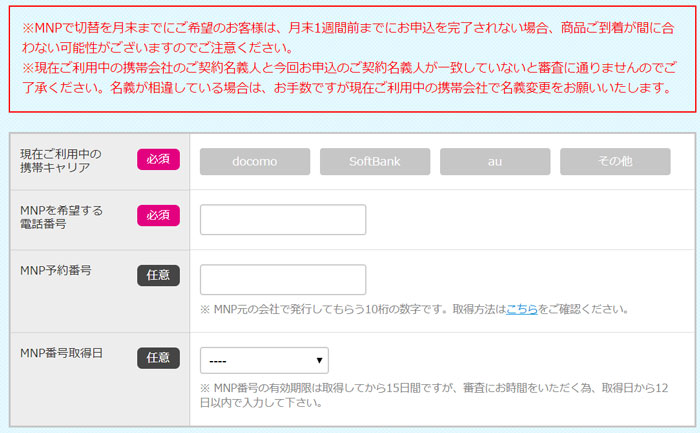This screenshot has height=433, width=700.
Task: Focus the MNPを希望する電話番号 input field
Action: pos(283,220)
